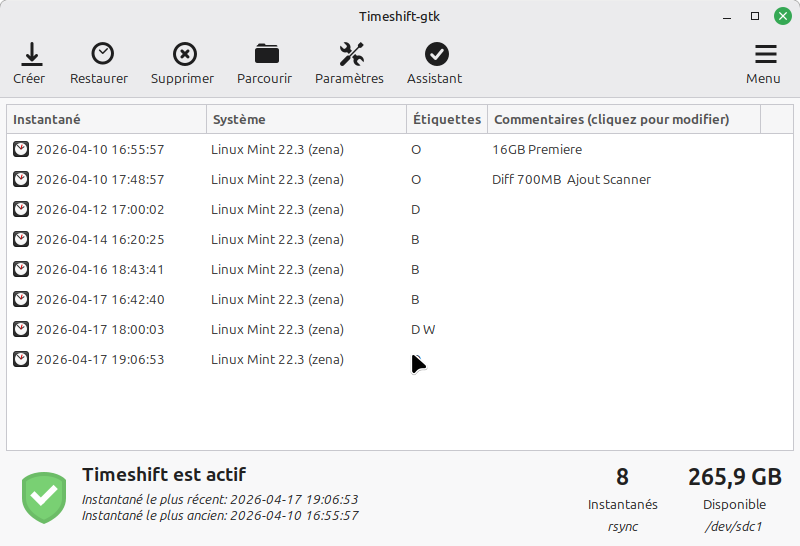Click the Créer snapshot download icon
Image resolution: width=800 pixels, height=546 pixels.
[30, 54]
